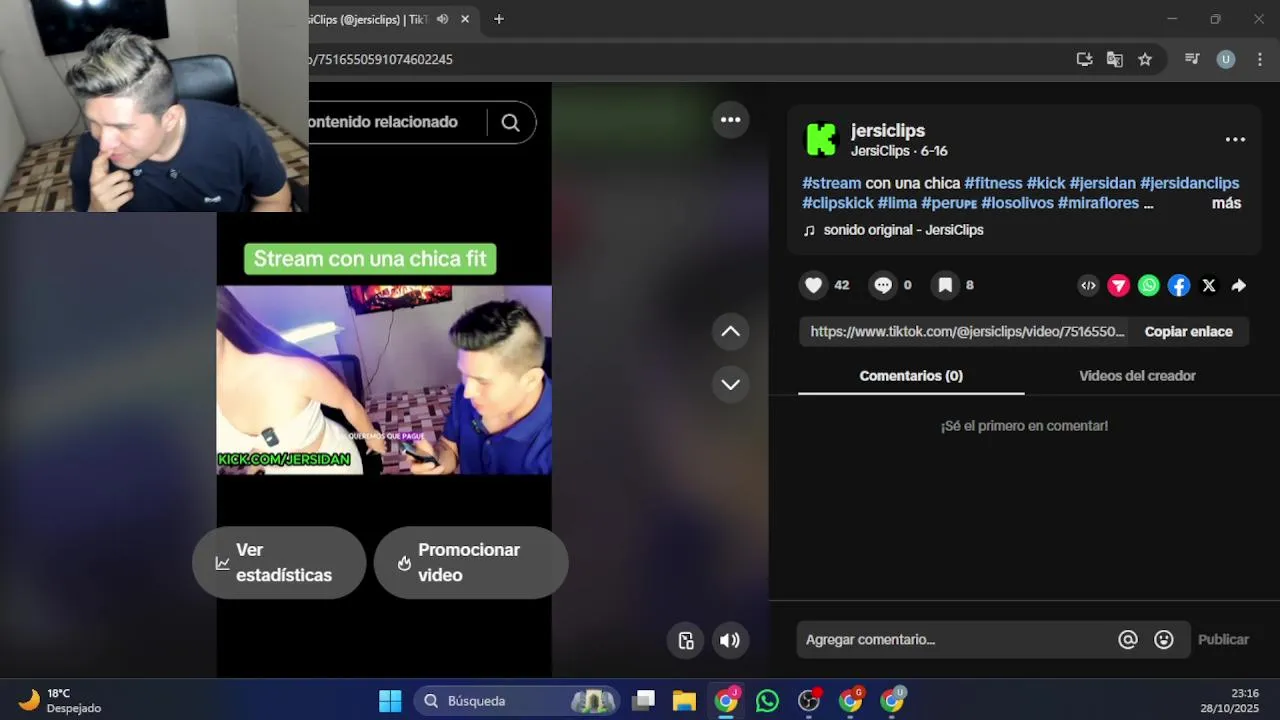Image resolution: width=1280 pixels, height=720 pixels.
Task: Open Chrome media control icon
Action: tap(1192, 59)
